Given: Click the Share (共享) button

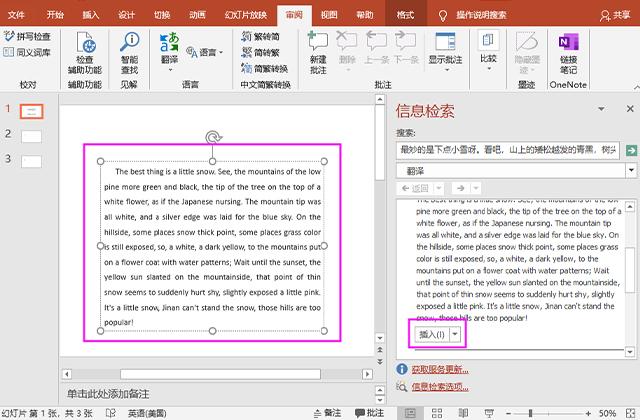Looking at the screenshot, I should (616, 15).
